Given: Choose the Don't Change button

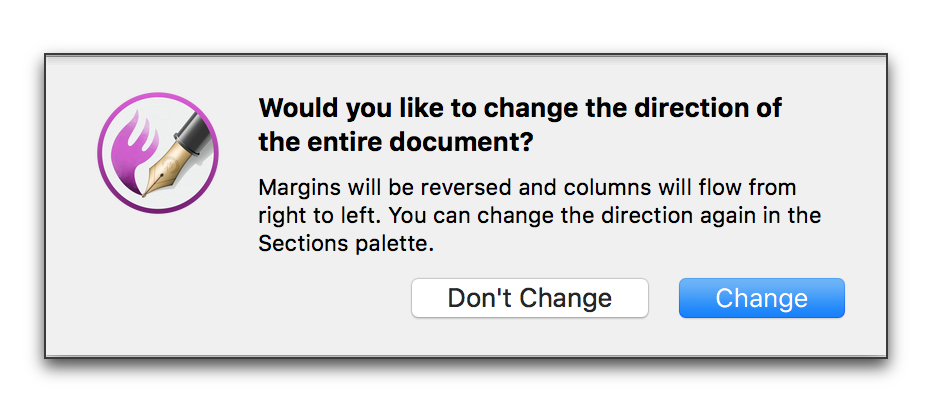Looking at the screenshot, I should point(530,298).
